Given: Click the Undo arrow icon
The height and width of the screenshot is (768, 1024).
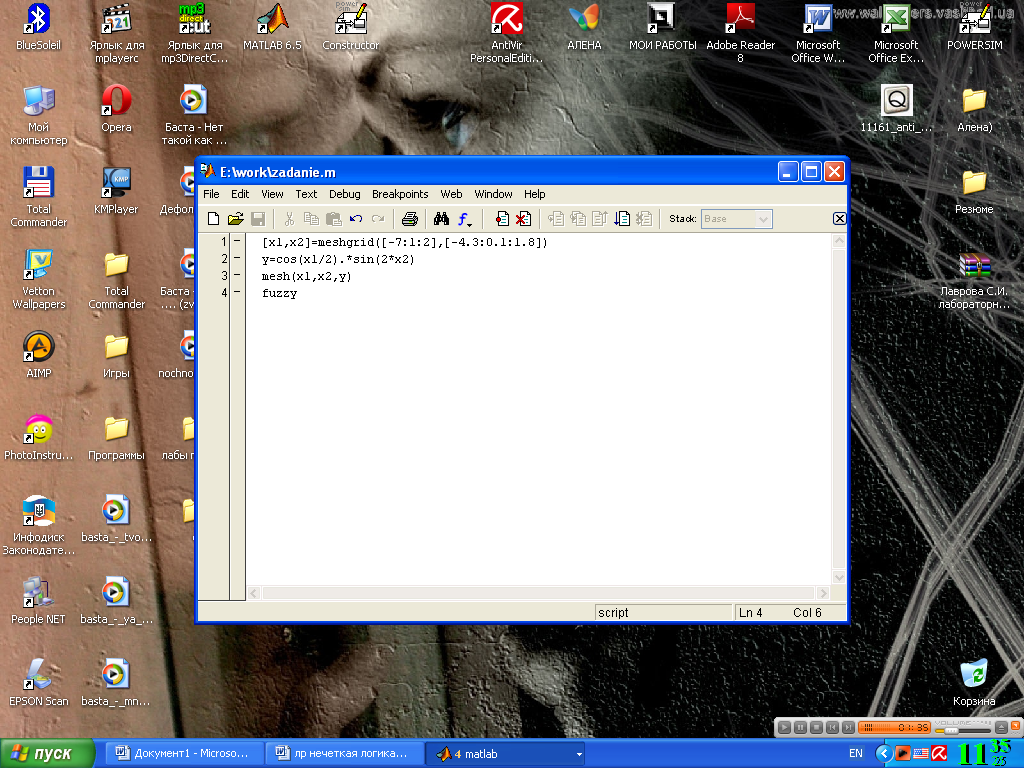Looking at the screenshot, I should pyautogui.click(x=356, y=219).
